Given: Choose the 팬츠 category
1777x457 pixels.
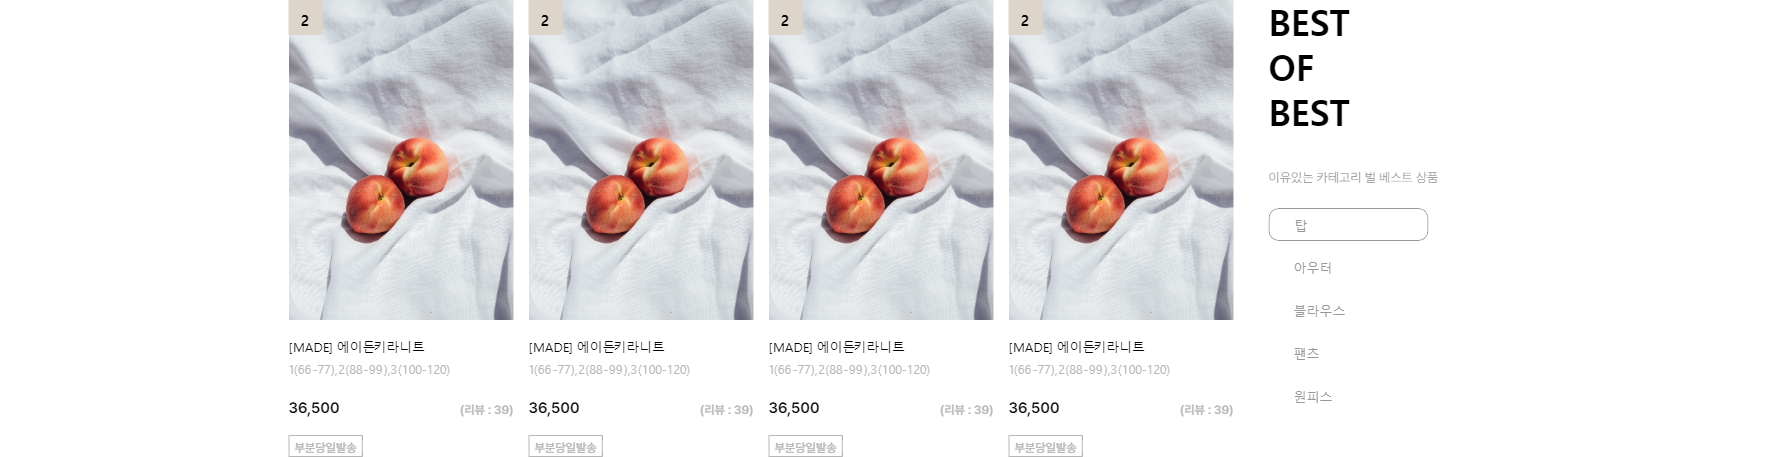Looking at the screenshot, I should pyautogui.click(x=1306, y=354).
